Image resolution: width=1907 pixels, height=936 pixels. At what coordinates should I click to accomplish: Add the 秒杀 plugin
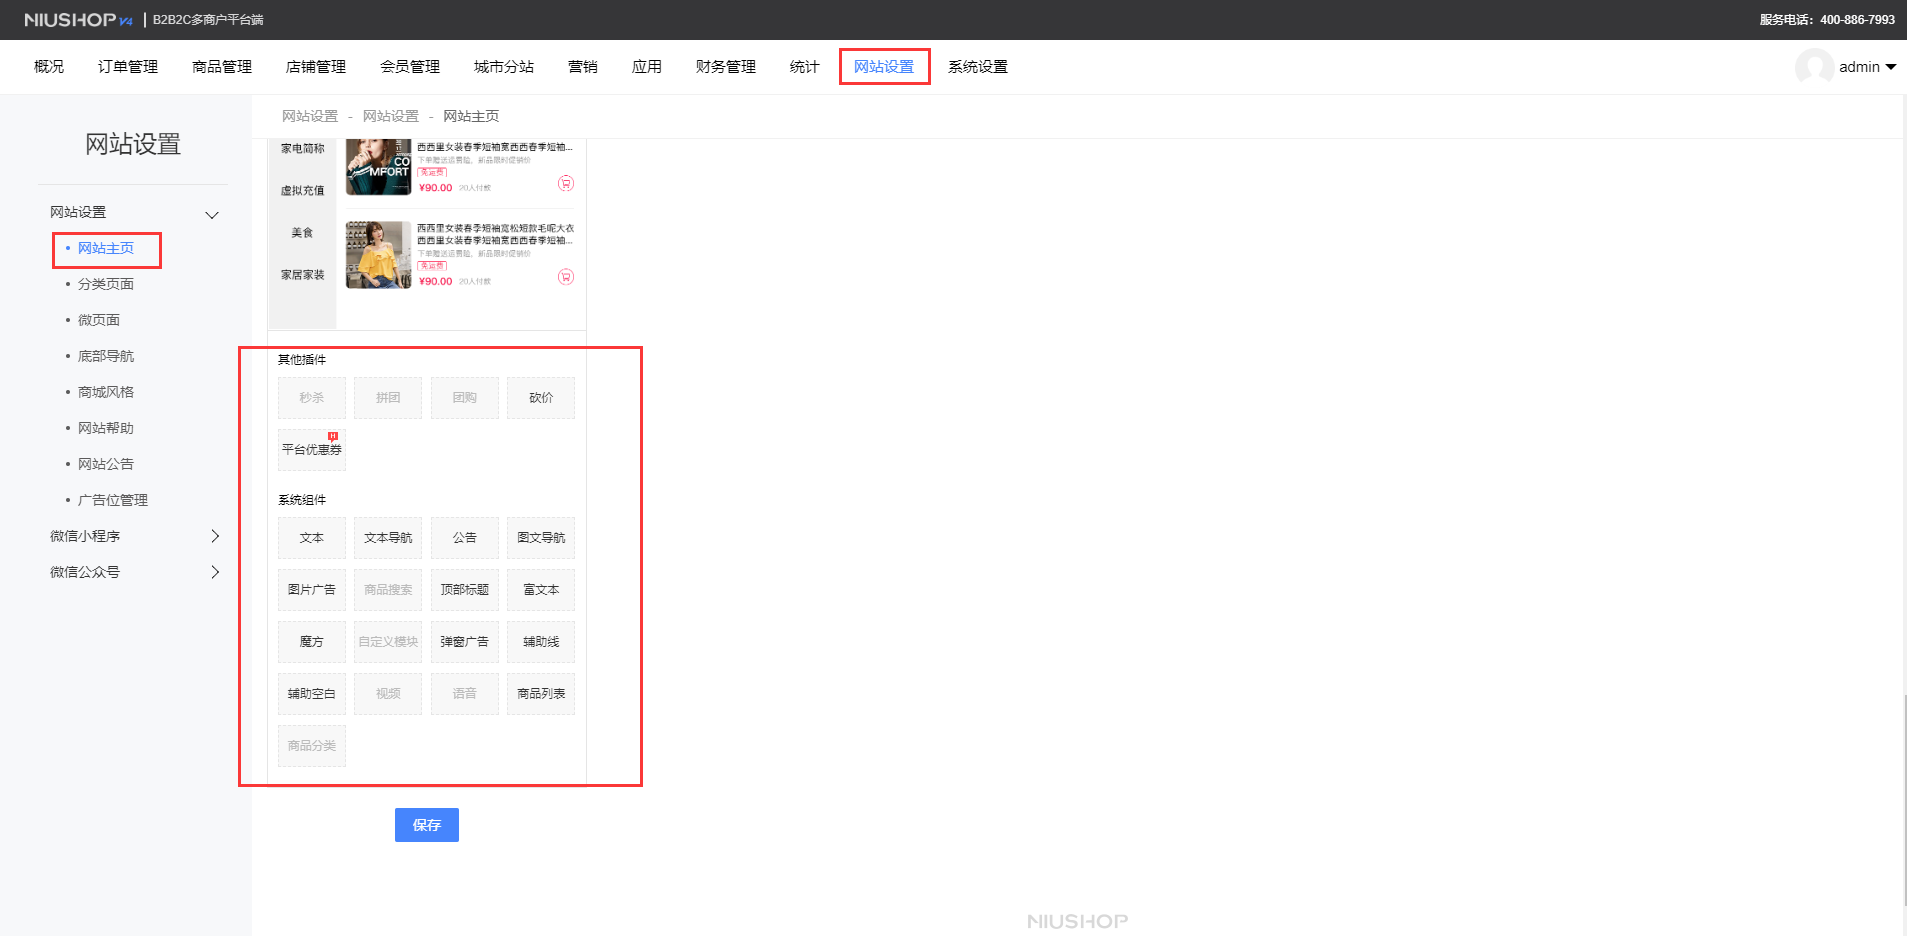coord(312,398)
